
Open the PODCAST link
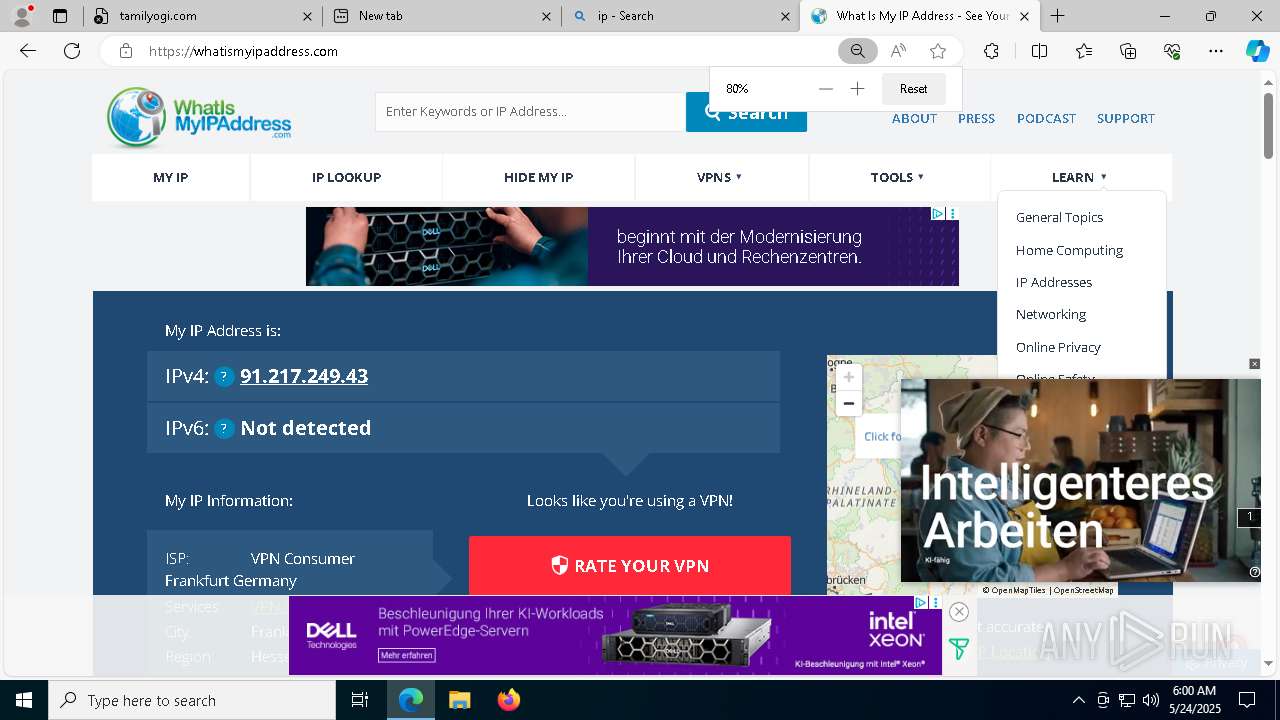pyautogui.click(x=1046, y=118)
